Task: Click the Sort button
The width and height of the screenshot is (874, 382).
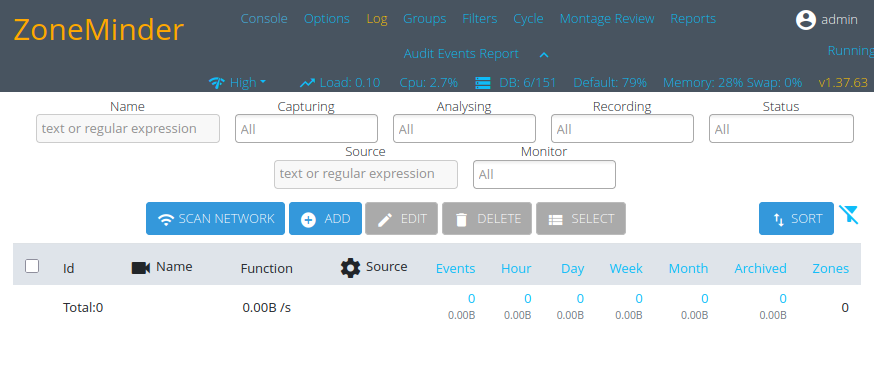Action: coord(796,219)
